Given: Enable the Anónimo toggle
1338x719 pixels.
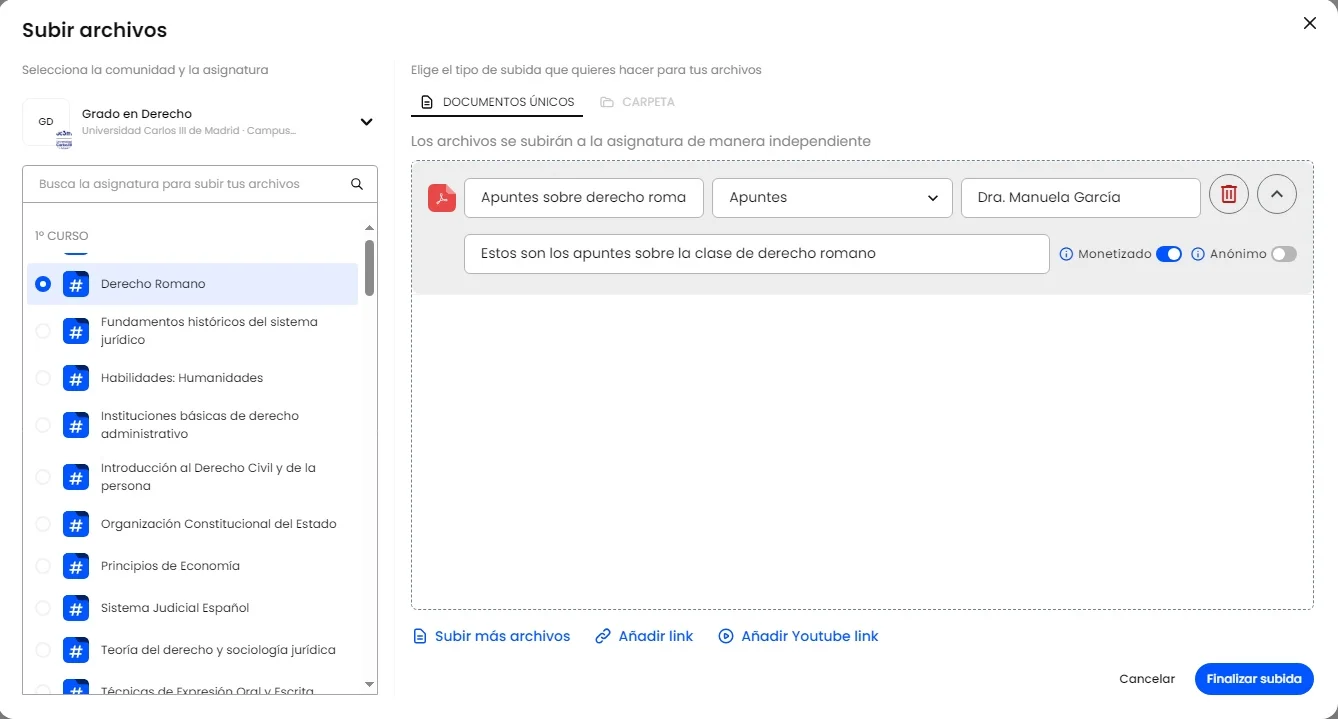Looking at the screenshot, I should tap(1283, 254).
